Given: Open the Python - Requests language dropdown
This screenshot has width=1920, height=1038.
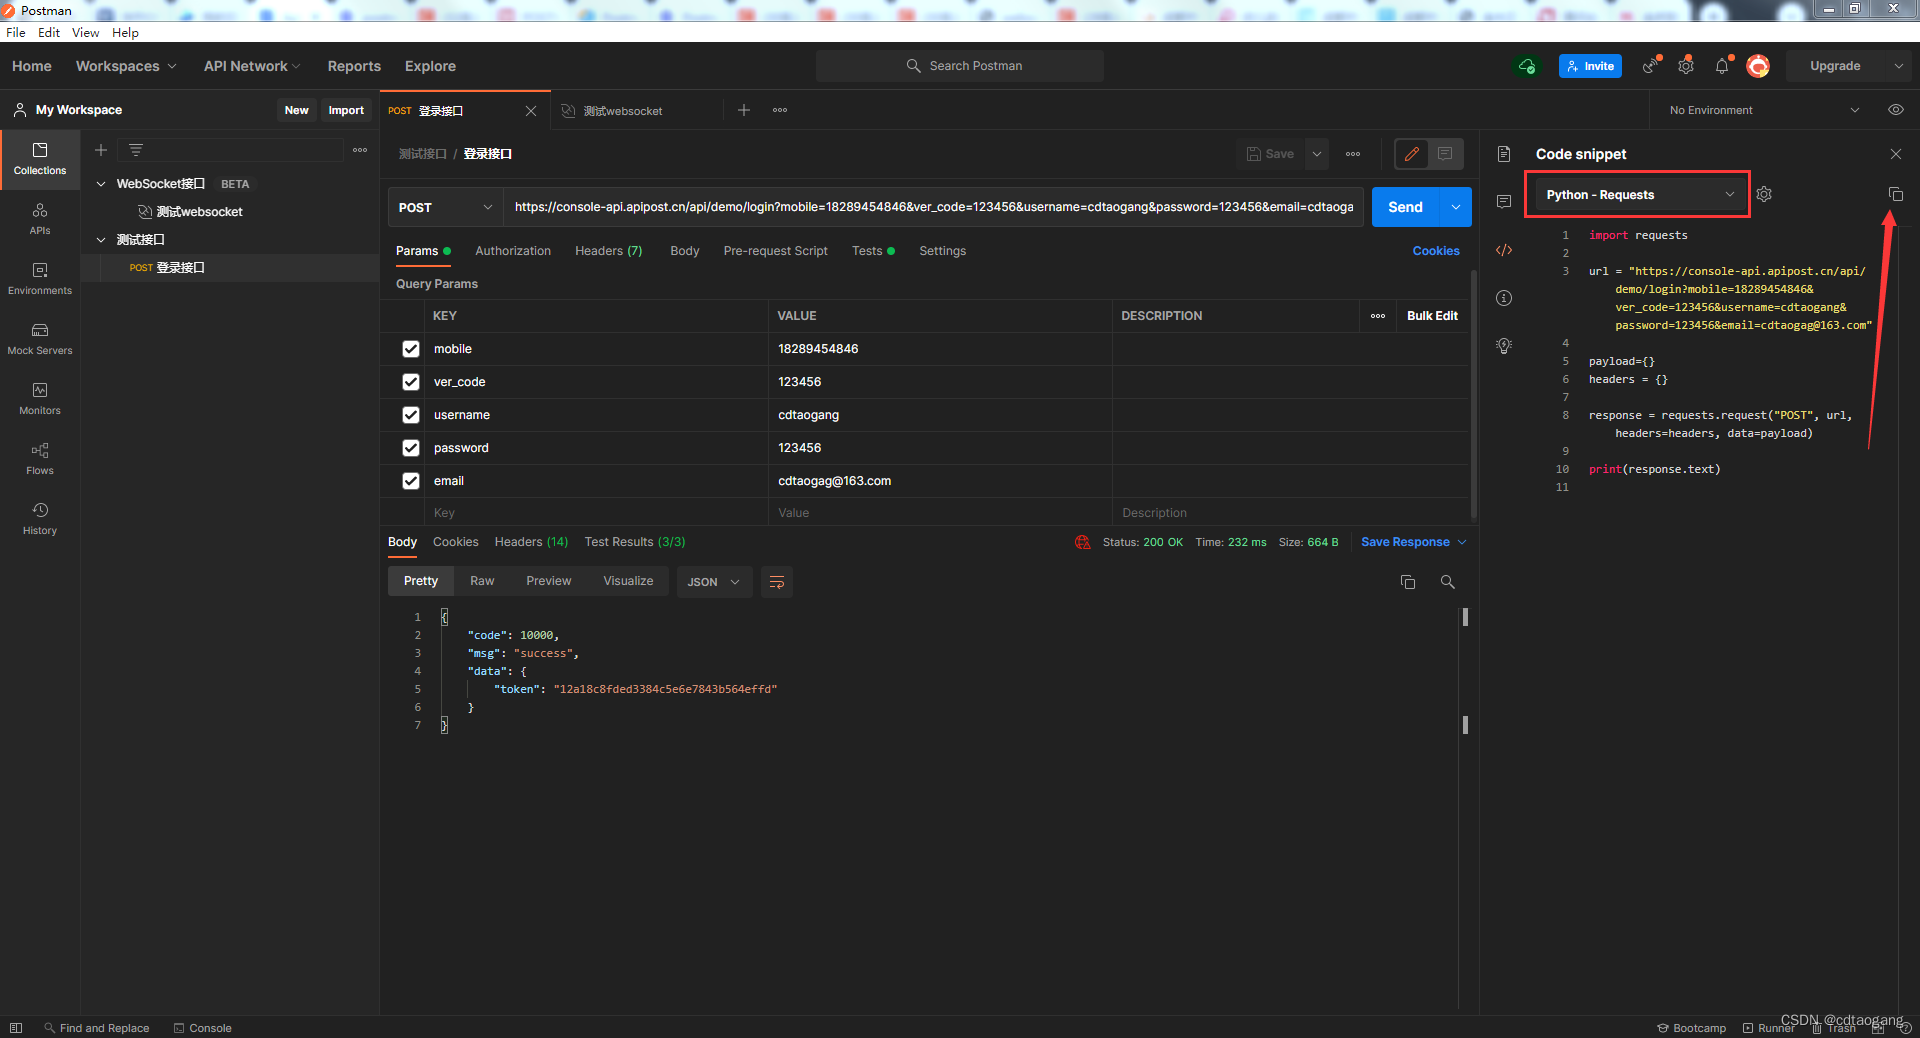Looking at the screenshot, I should pyautogui.click(x=1639, y=195).
